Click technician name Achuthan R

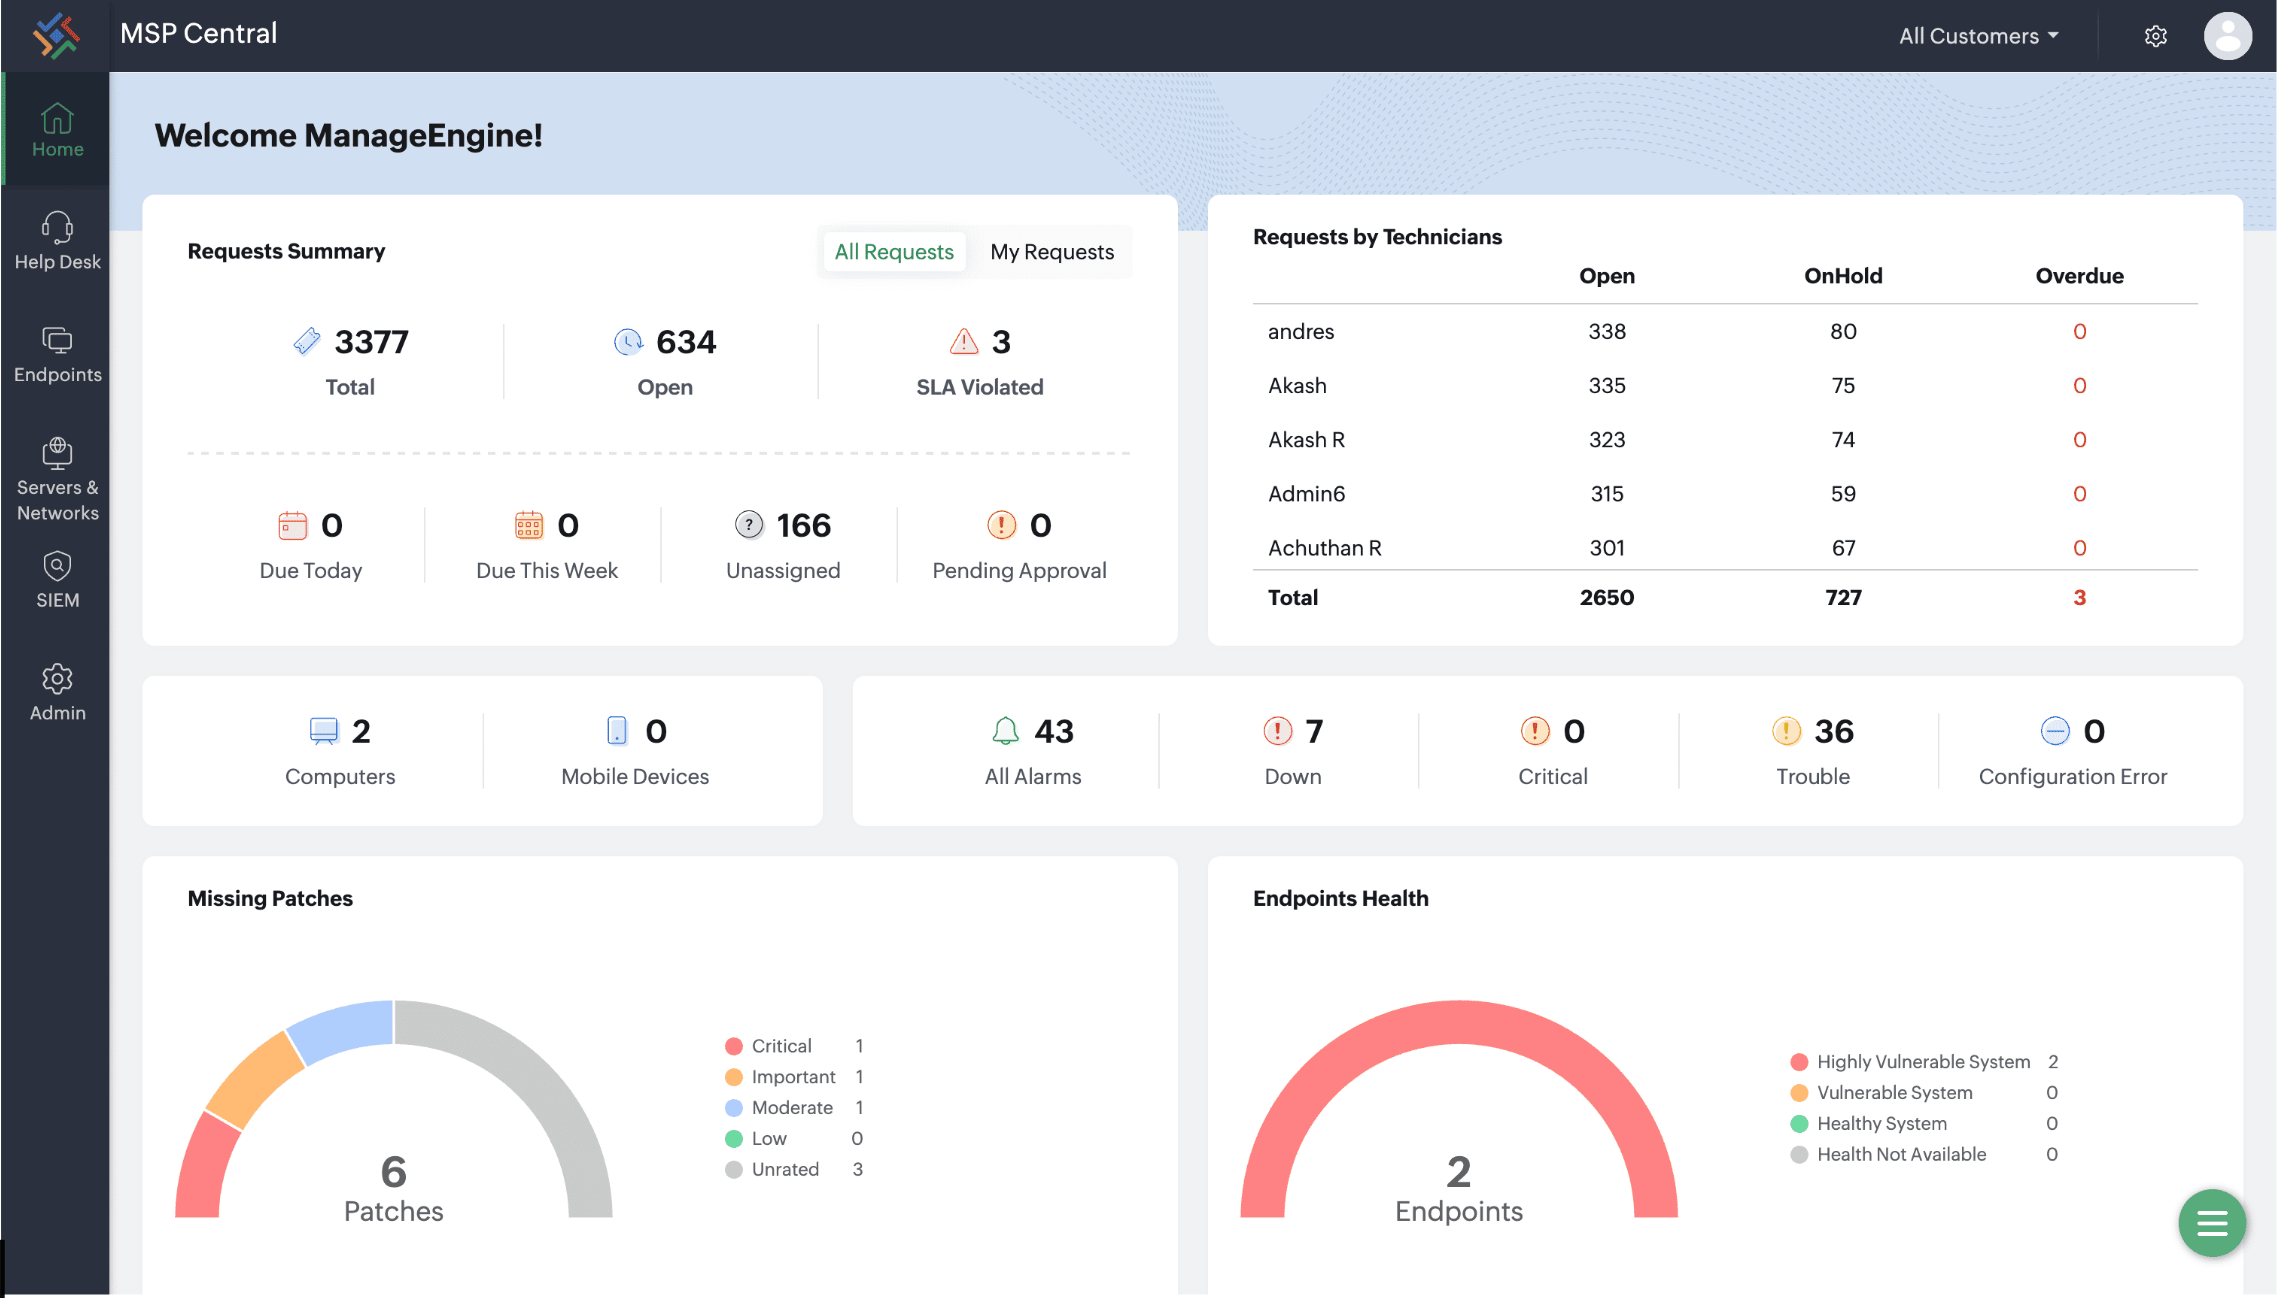click(1324, 548)
